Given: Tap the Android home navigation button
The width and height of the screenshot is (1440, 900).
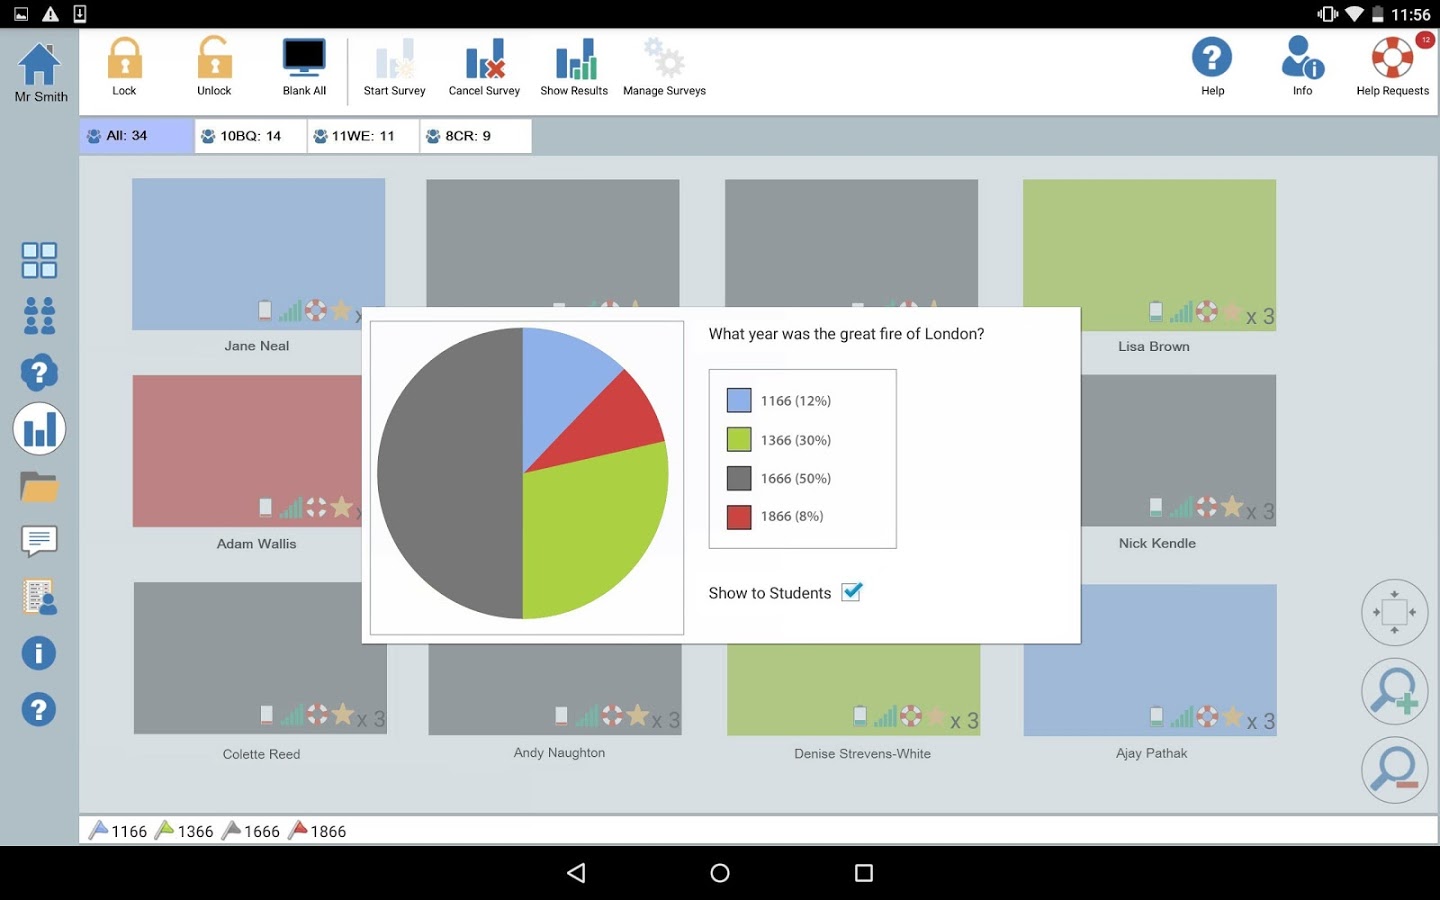Looking at the screenshot, I should coord(720,873).
